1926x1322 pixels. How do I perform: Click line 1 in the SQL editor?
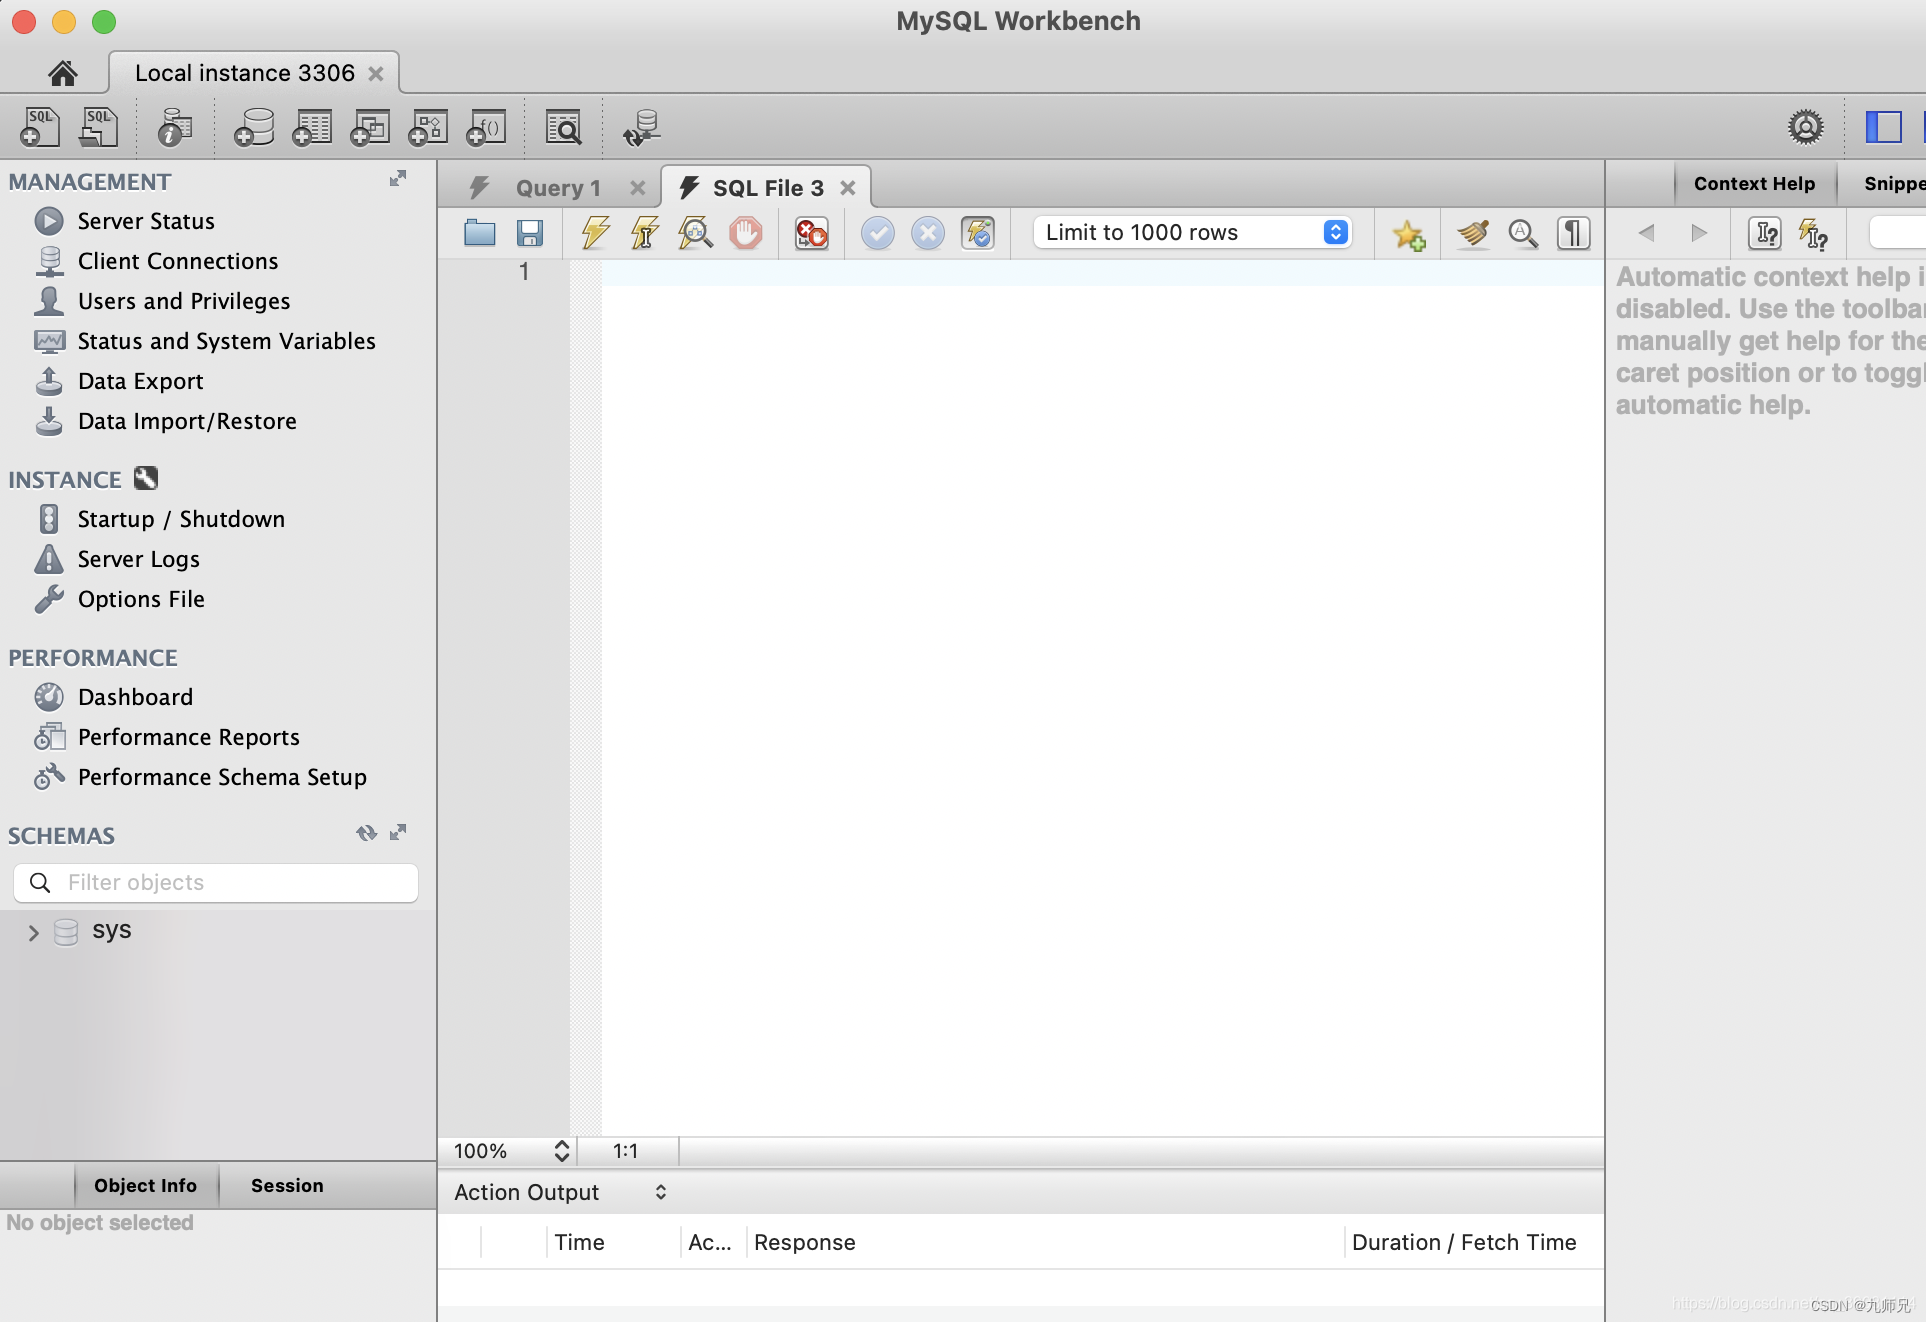tap(1102, 272)
